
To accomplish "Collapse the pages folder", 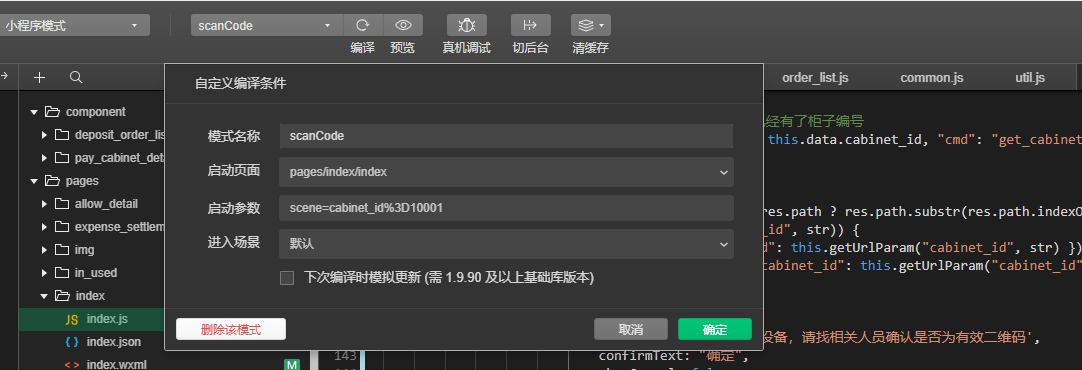I will click(35, 181).
